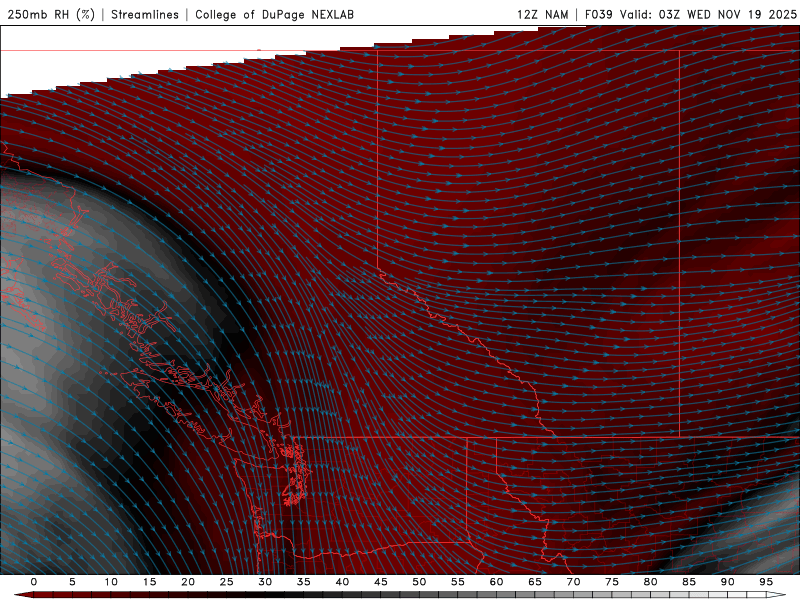800x600 pixels.
Task: Click the '12Z NAM' model label
Action: click(543, 14)
